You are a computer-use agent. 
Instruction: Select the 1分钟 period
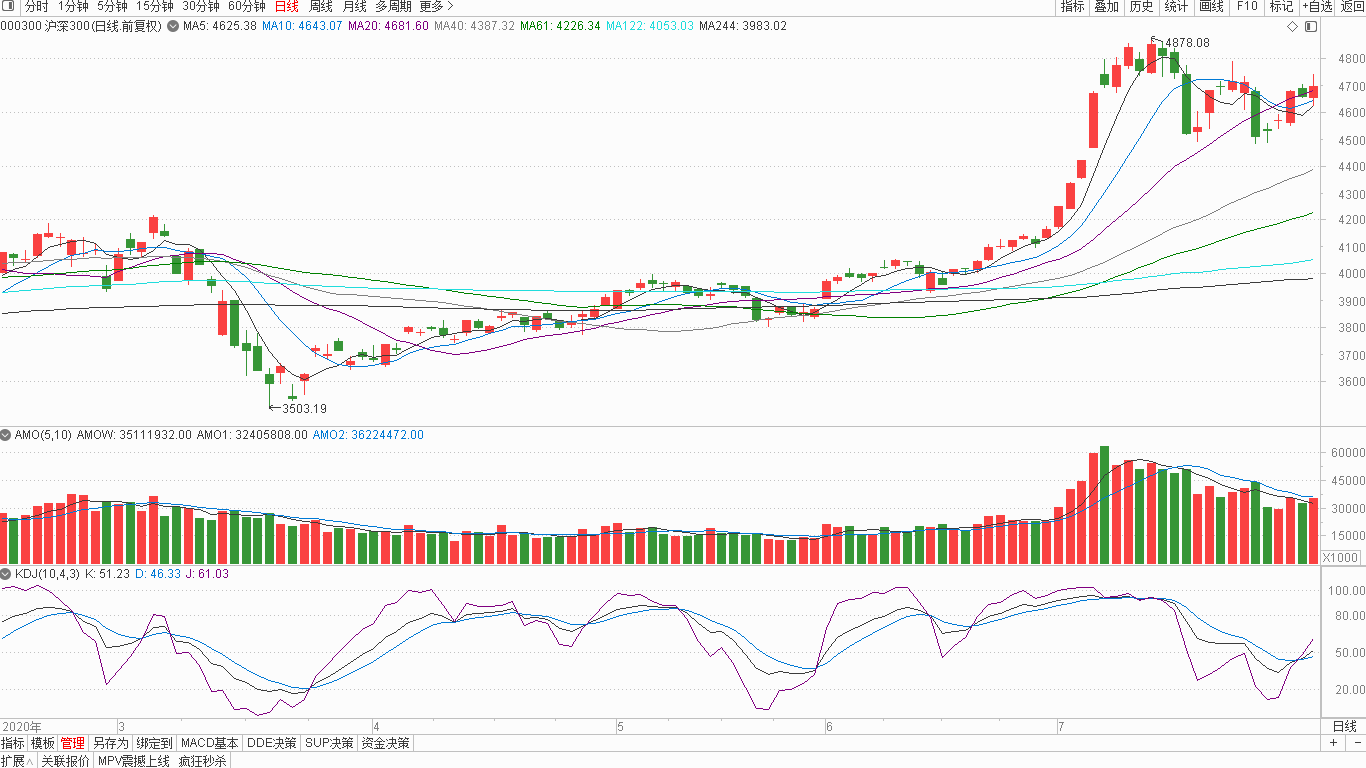(73, 6)
